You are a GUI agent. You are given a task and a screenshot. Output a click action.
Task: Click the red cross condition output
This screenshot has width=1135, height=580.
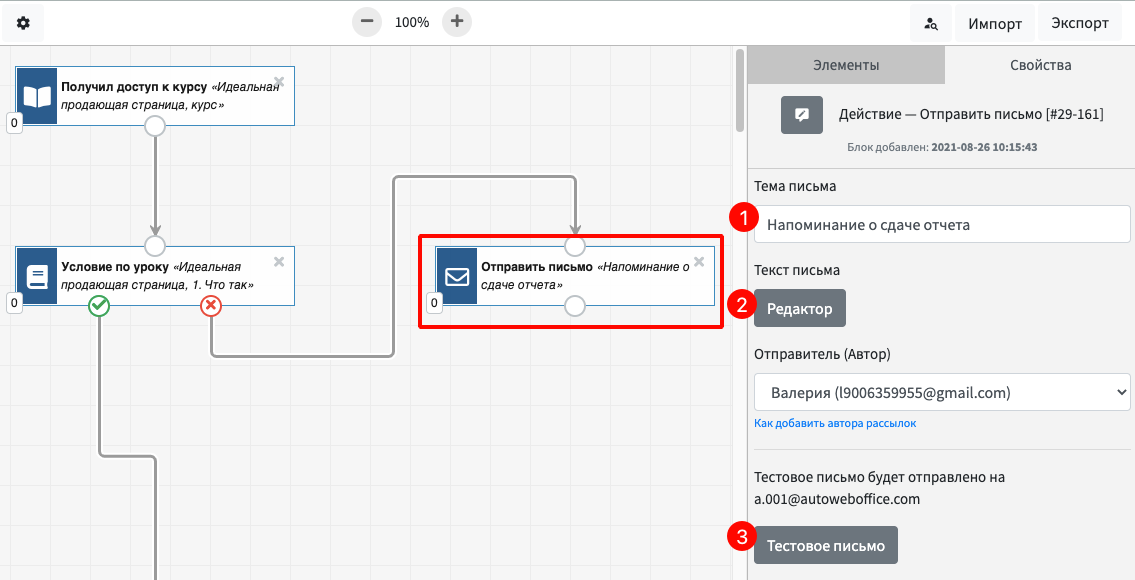click(x=211, y=306)
